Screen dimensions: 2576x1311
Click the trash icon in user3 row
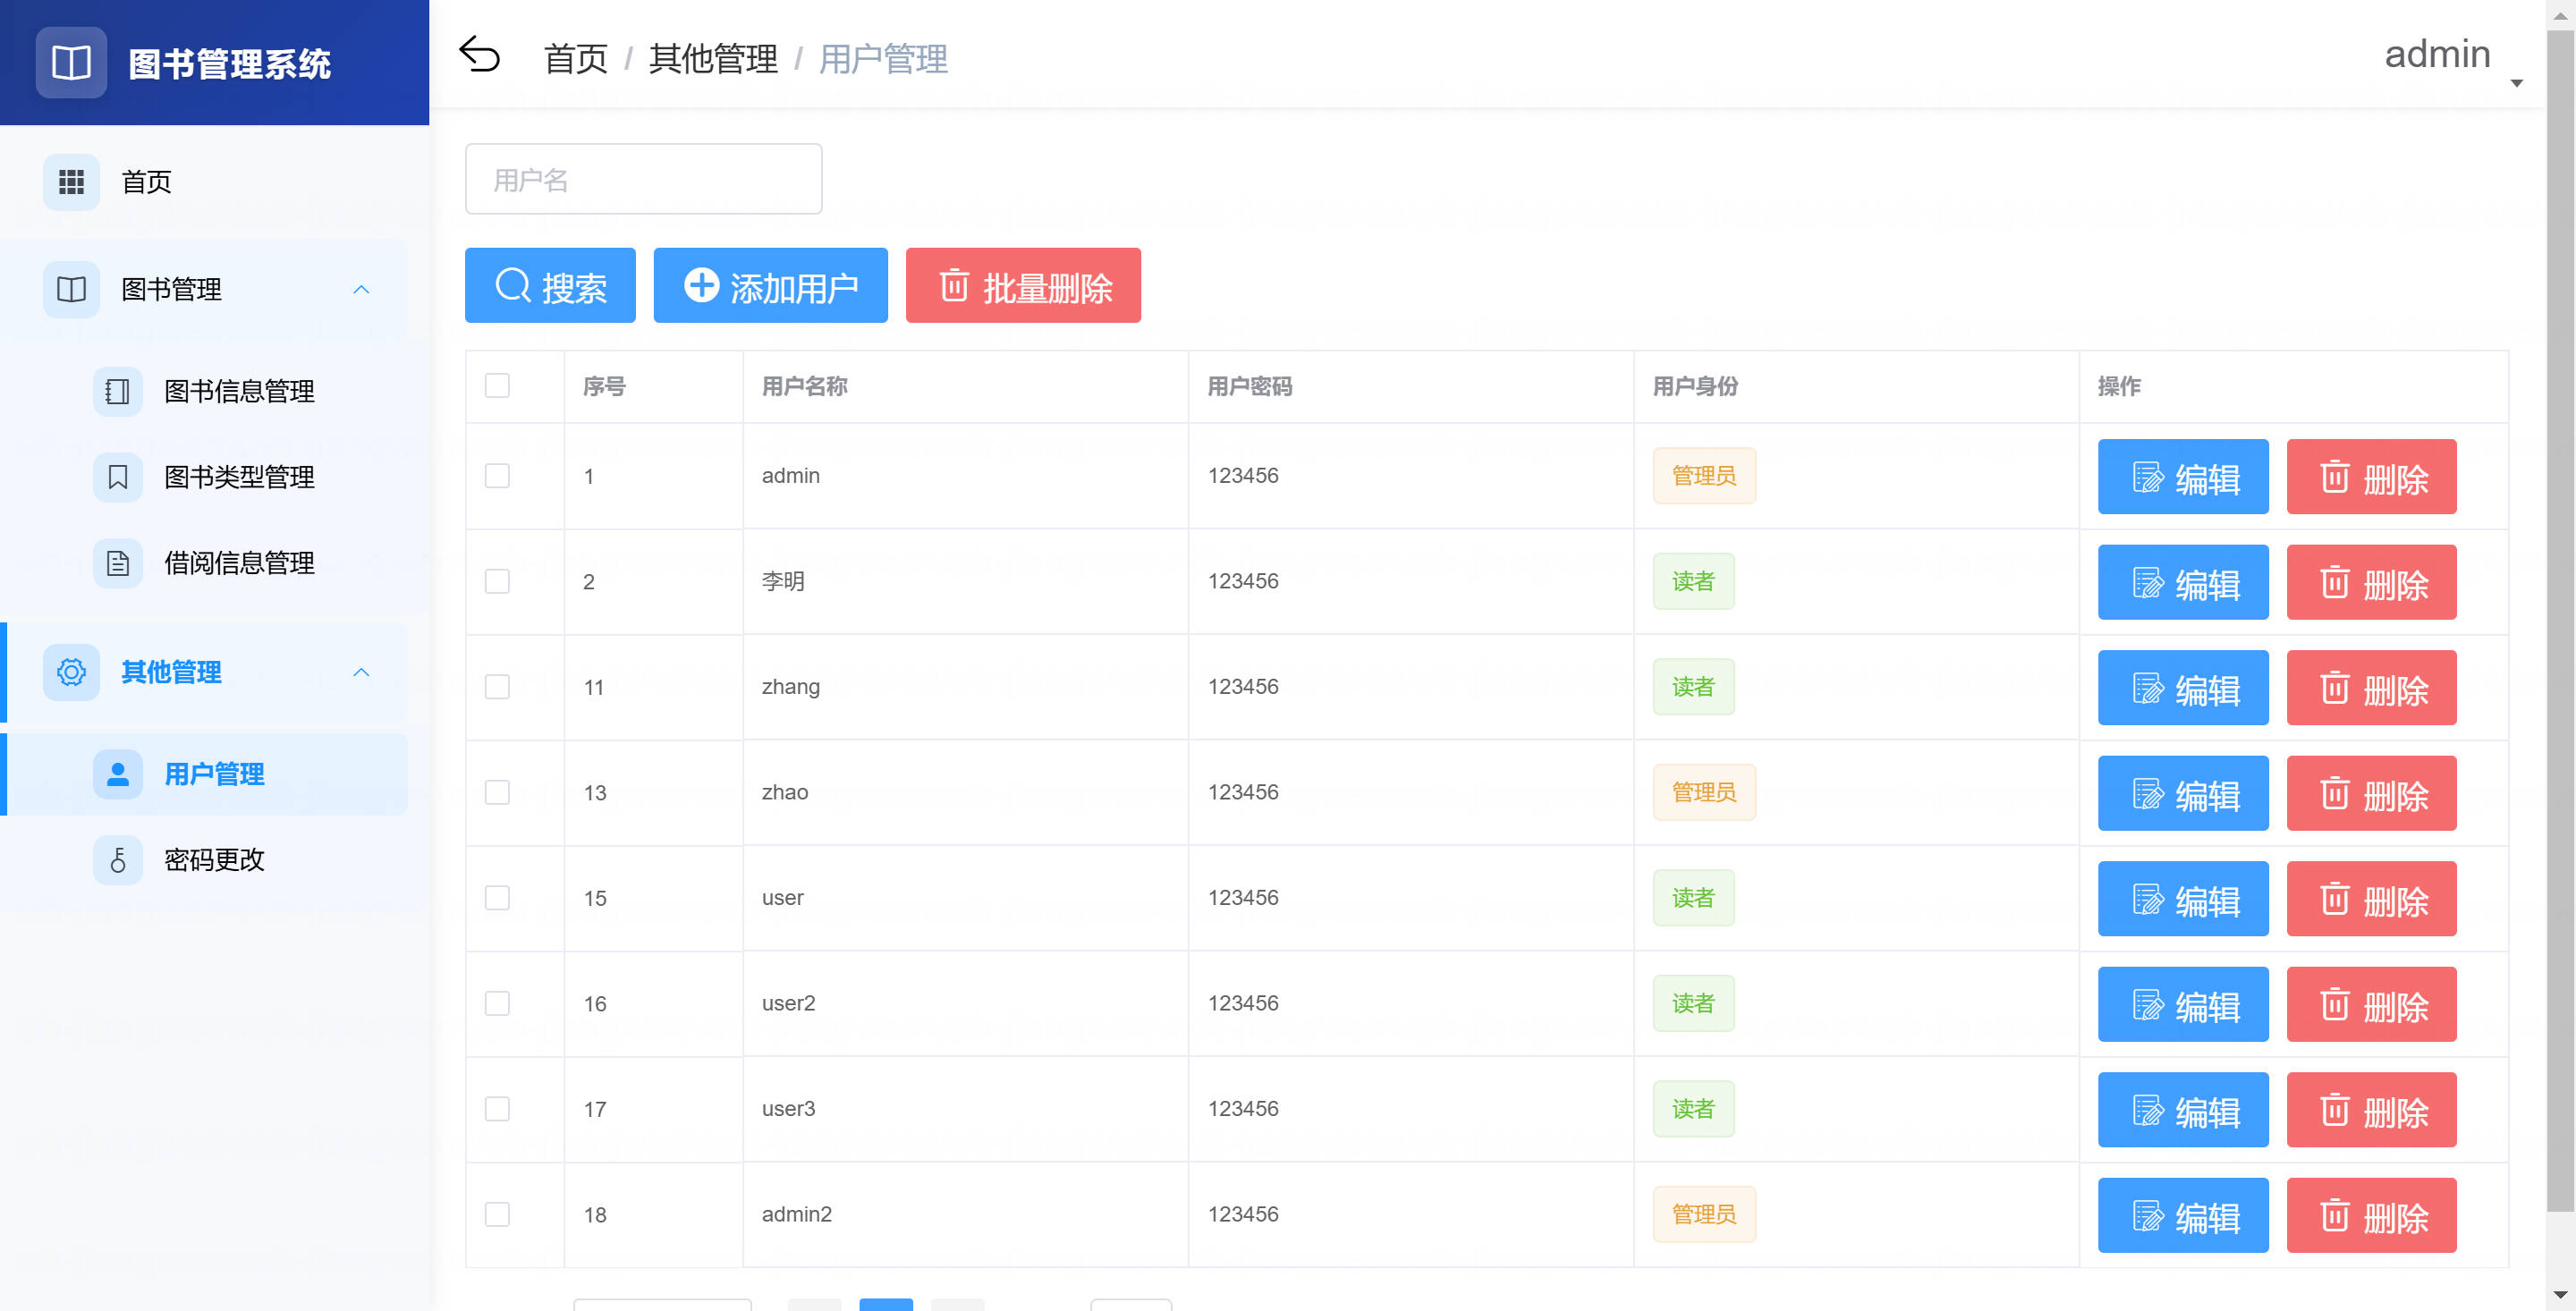click(2334, 1110)
